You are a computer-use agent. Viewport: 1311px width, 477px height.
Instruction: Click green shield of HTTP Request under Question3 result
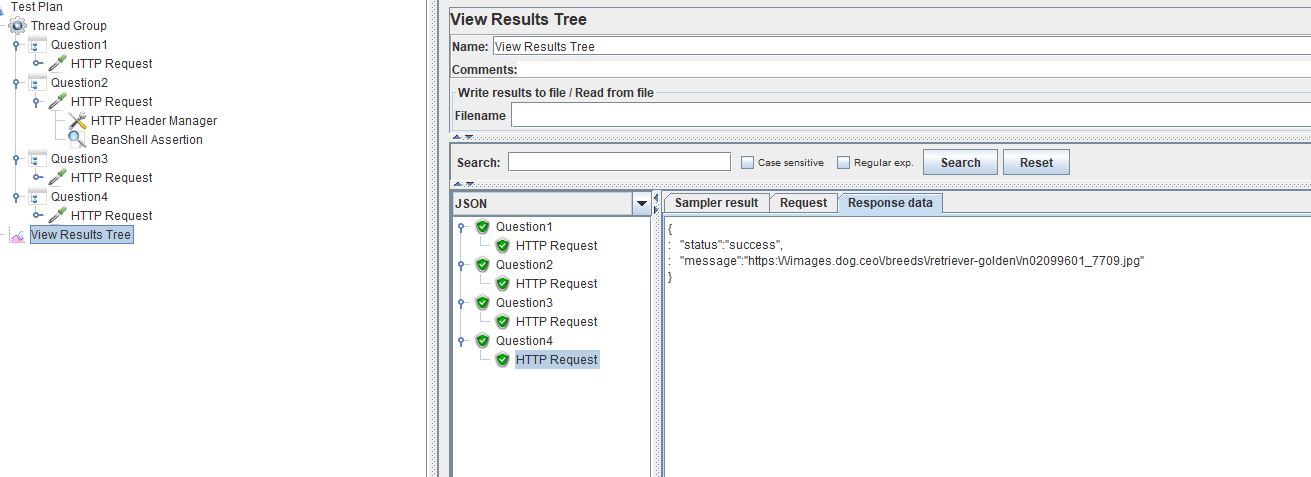502,322
